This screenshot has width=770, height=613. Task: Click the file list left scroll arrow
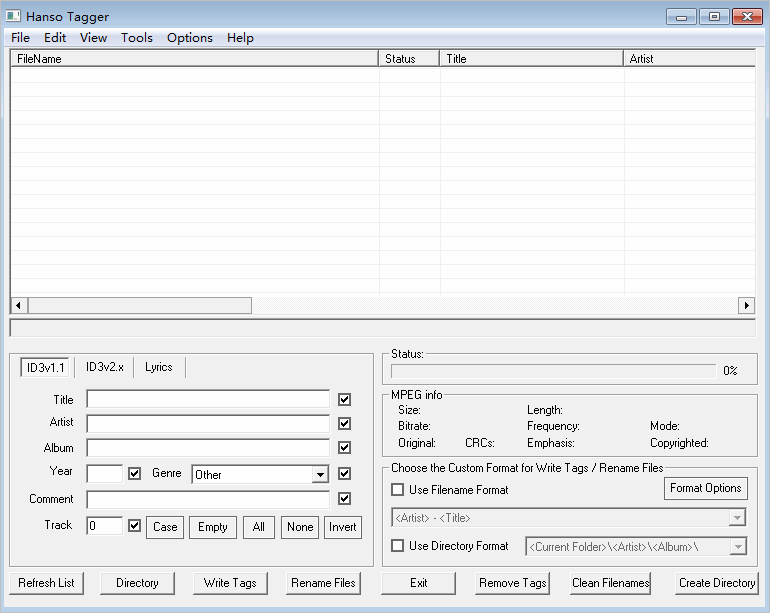click(19, 305)
